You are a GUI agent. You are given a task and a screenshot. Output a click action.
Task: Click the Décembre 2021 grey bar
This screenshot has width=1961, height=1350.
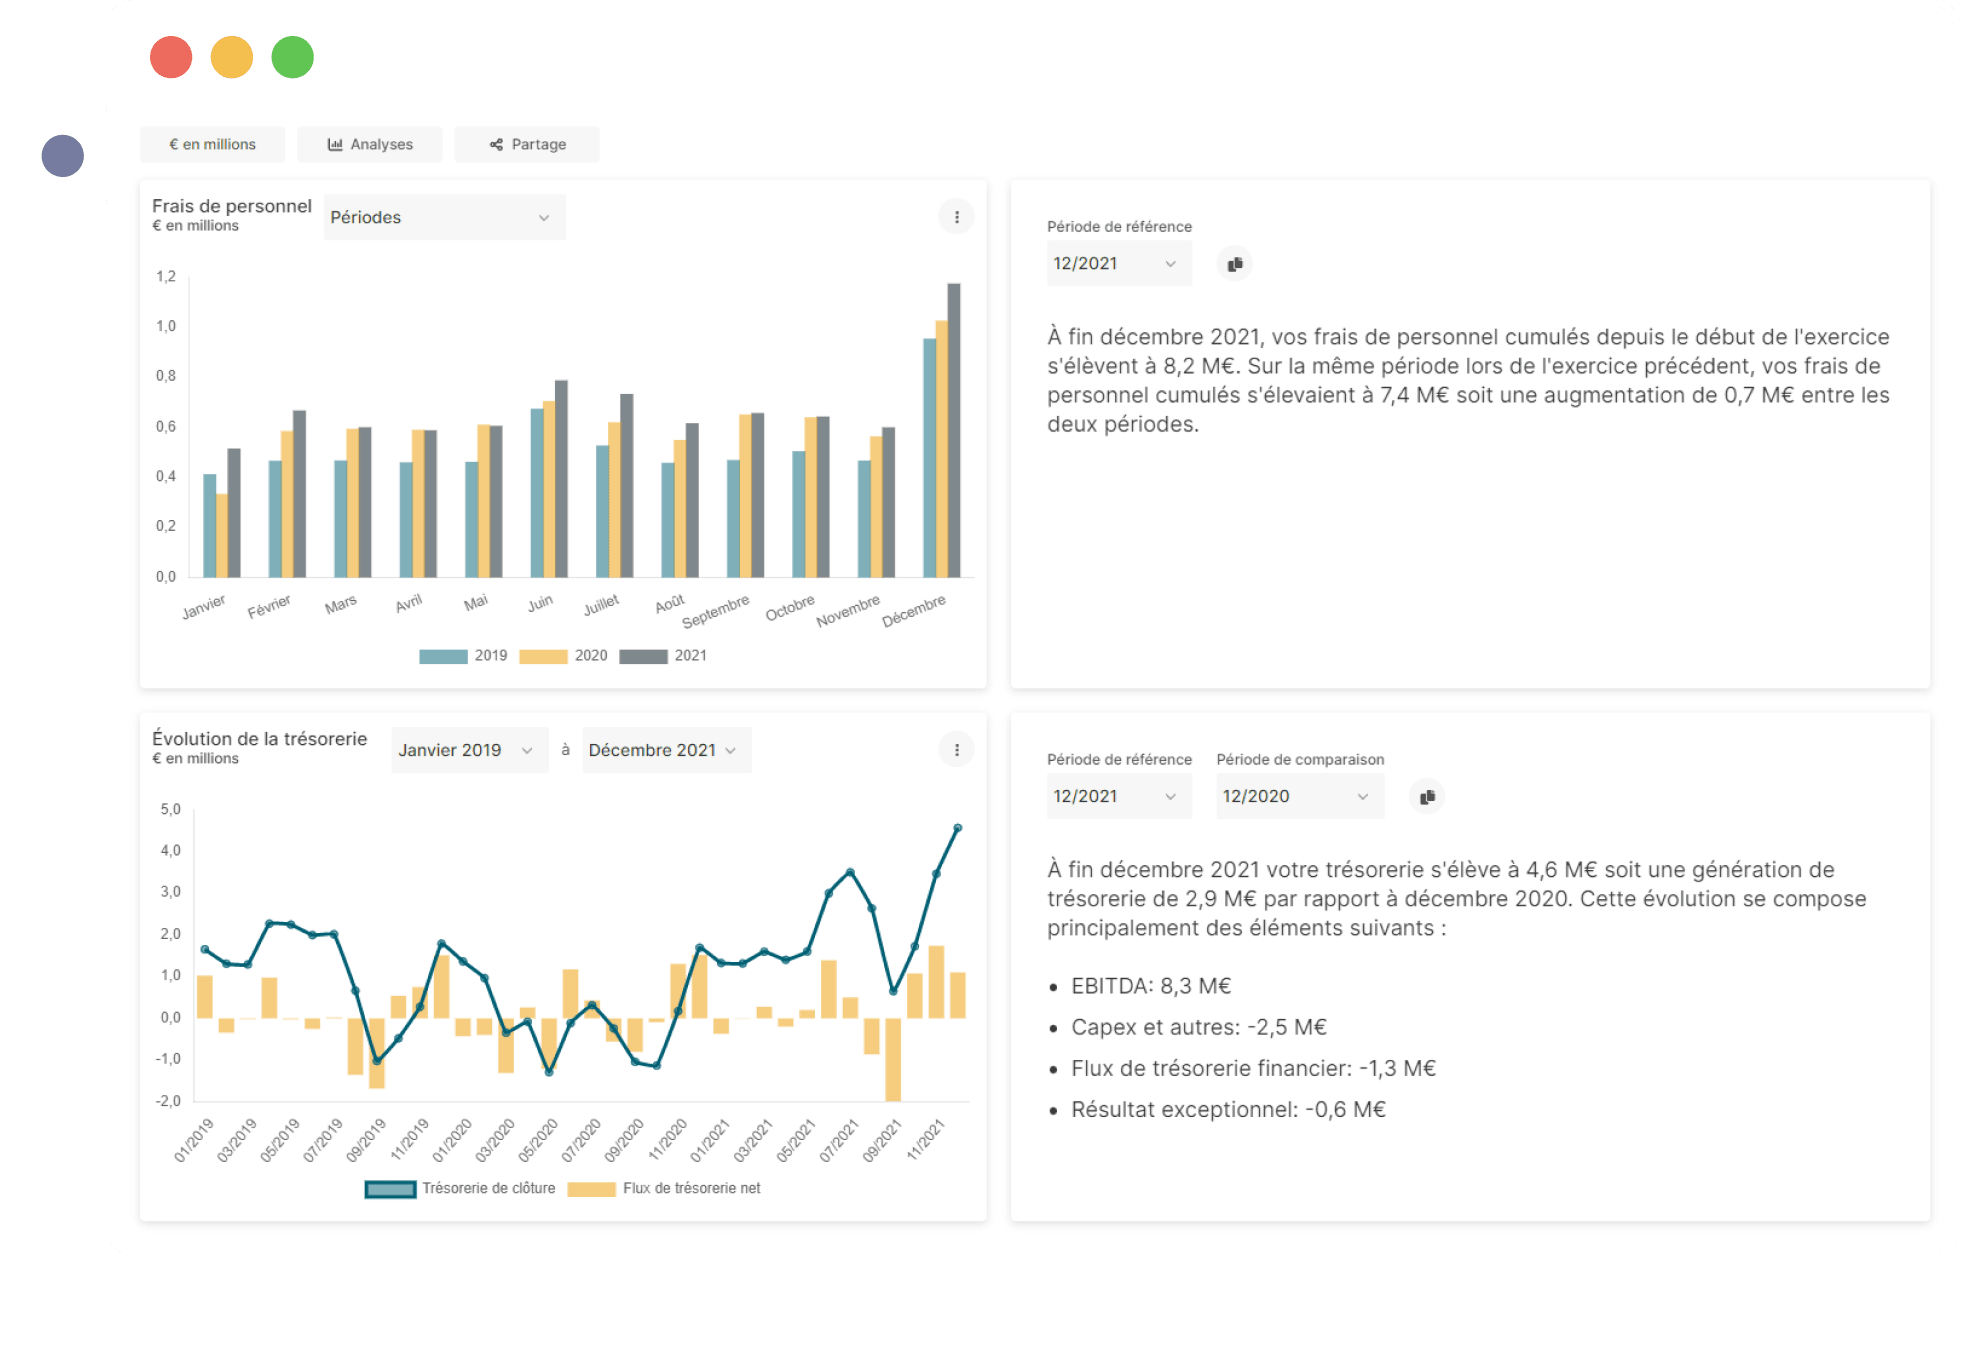coord(954,430)
